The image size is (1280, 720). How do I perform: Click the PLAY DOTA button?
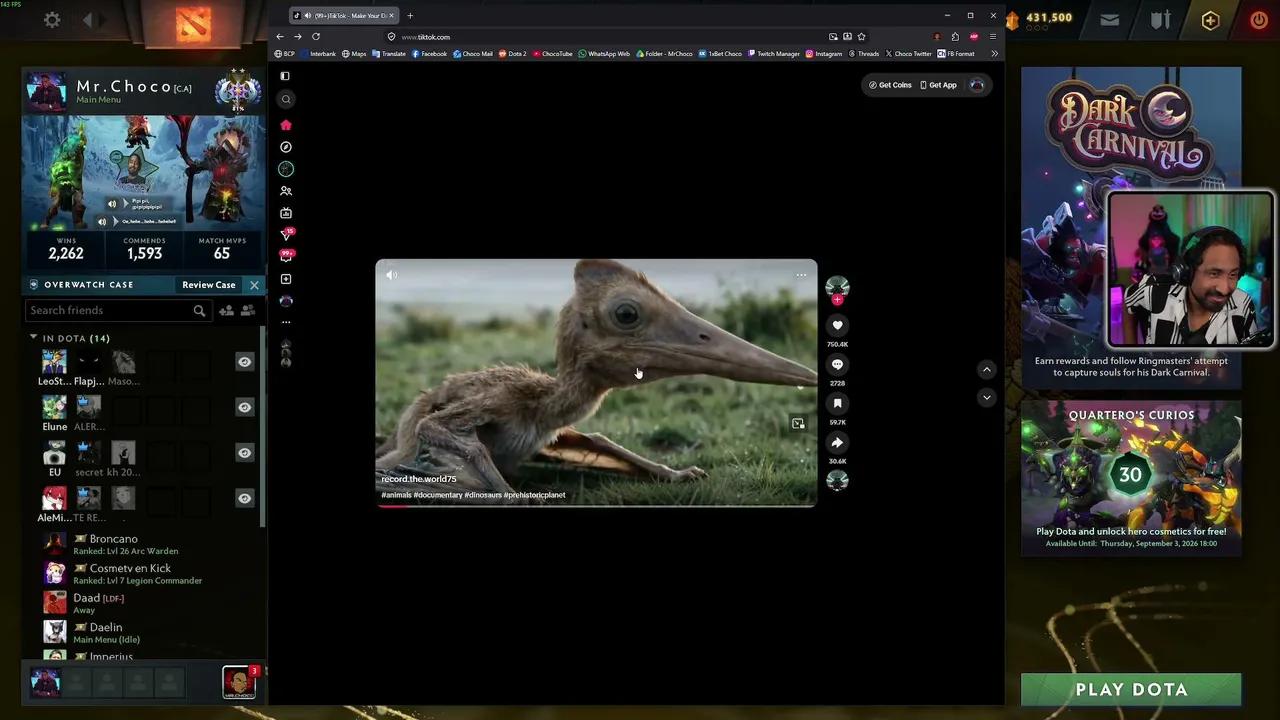coord(1131,689)
